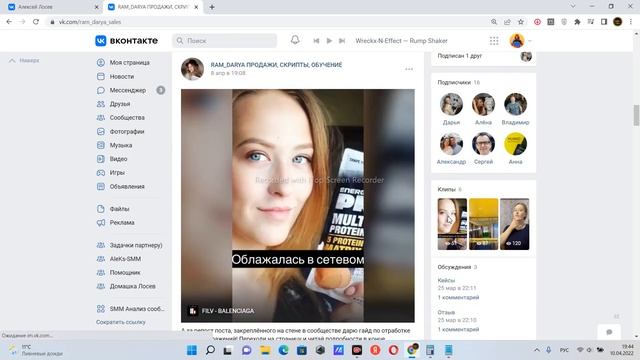Open the middle yellow clip thumbnail
Image resolution: width=640 pixels, height=360 pixels.
483,224
